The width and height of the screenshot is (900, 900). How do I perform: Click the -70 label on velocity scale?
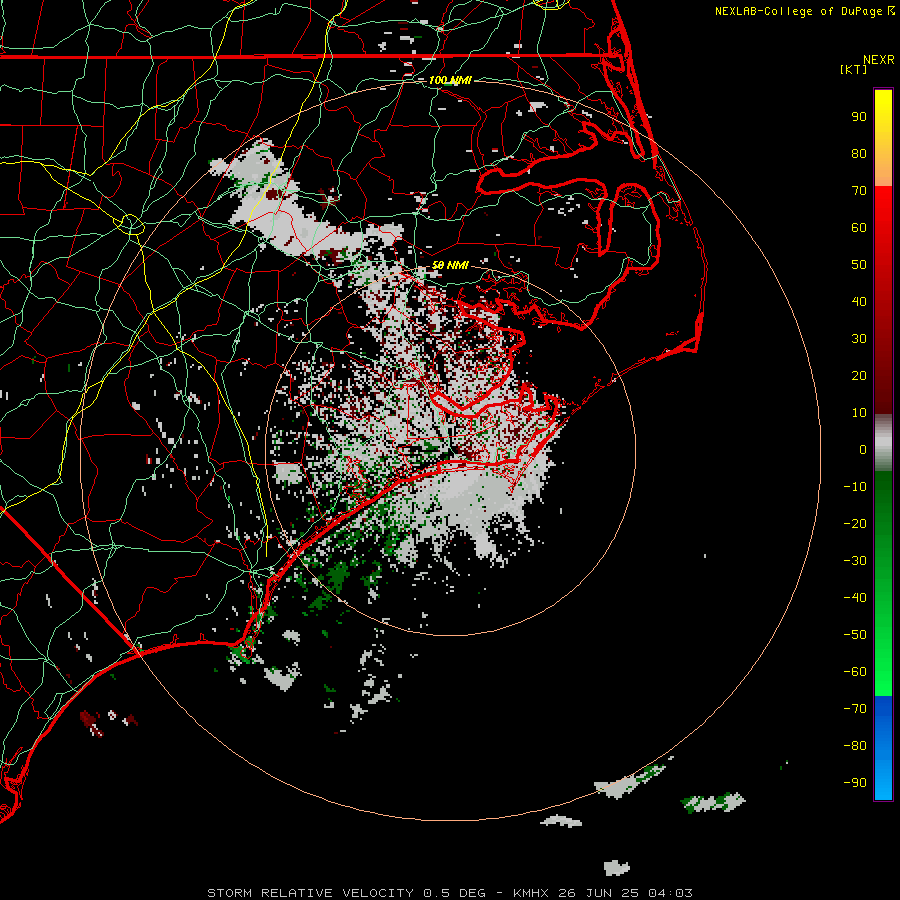click(x=855, y=709)
